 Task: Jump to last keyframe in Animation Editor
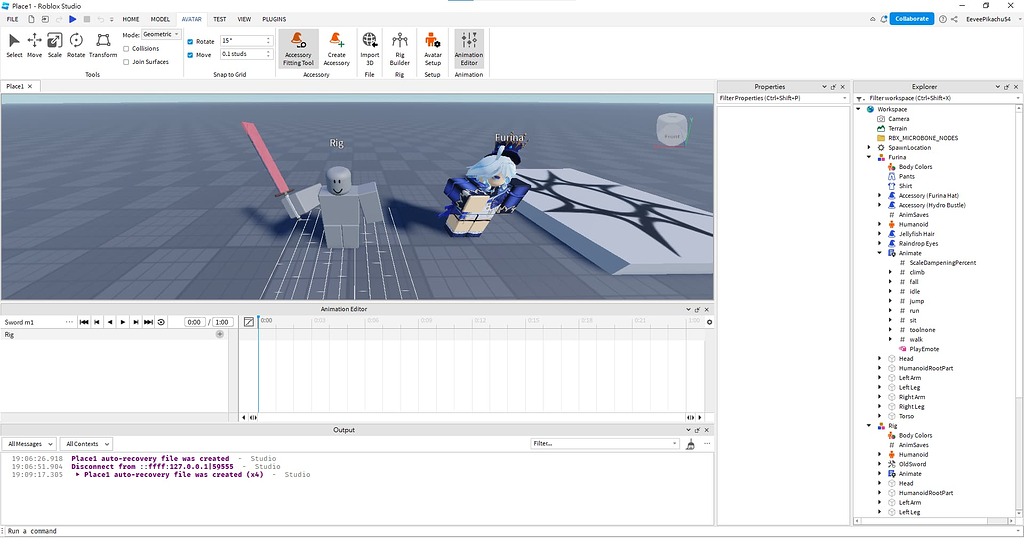pyautogui.click(x=148, y=322)
